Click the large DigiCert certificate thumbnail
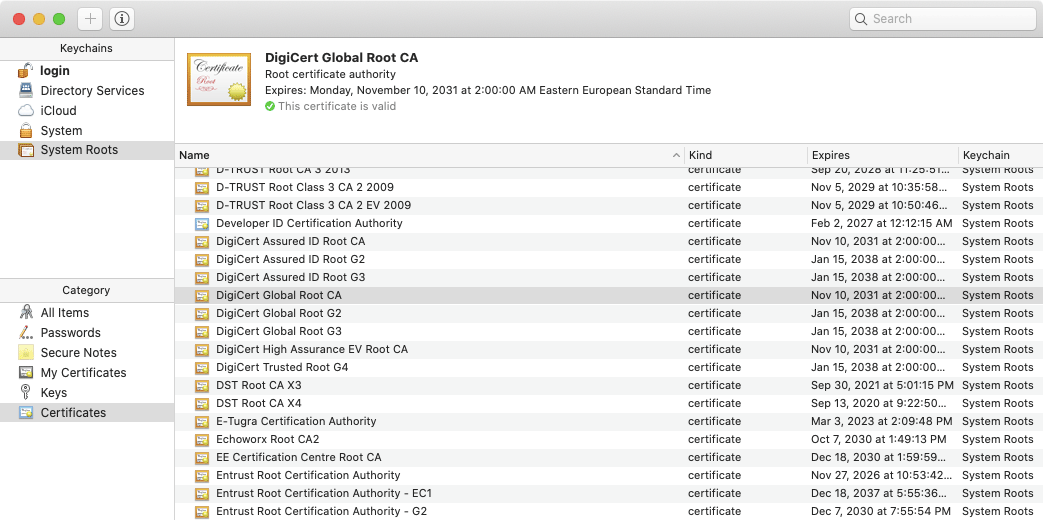The height and width of the screenshot is (520, 1043). coord(219,80)
